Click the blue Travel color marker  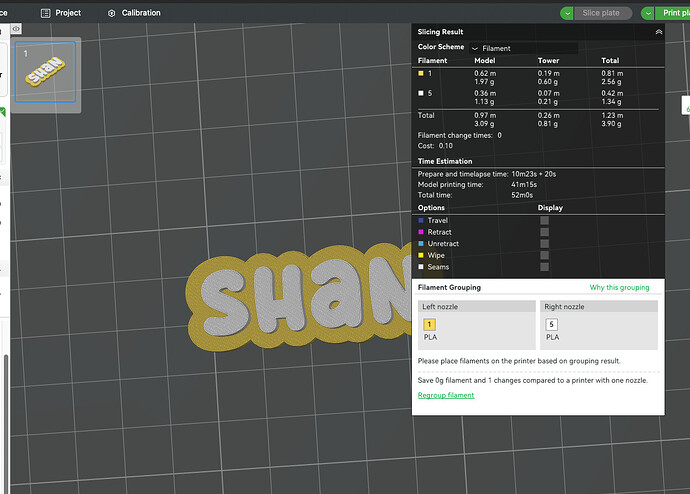pos(421,220)
